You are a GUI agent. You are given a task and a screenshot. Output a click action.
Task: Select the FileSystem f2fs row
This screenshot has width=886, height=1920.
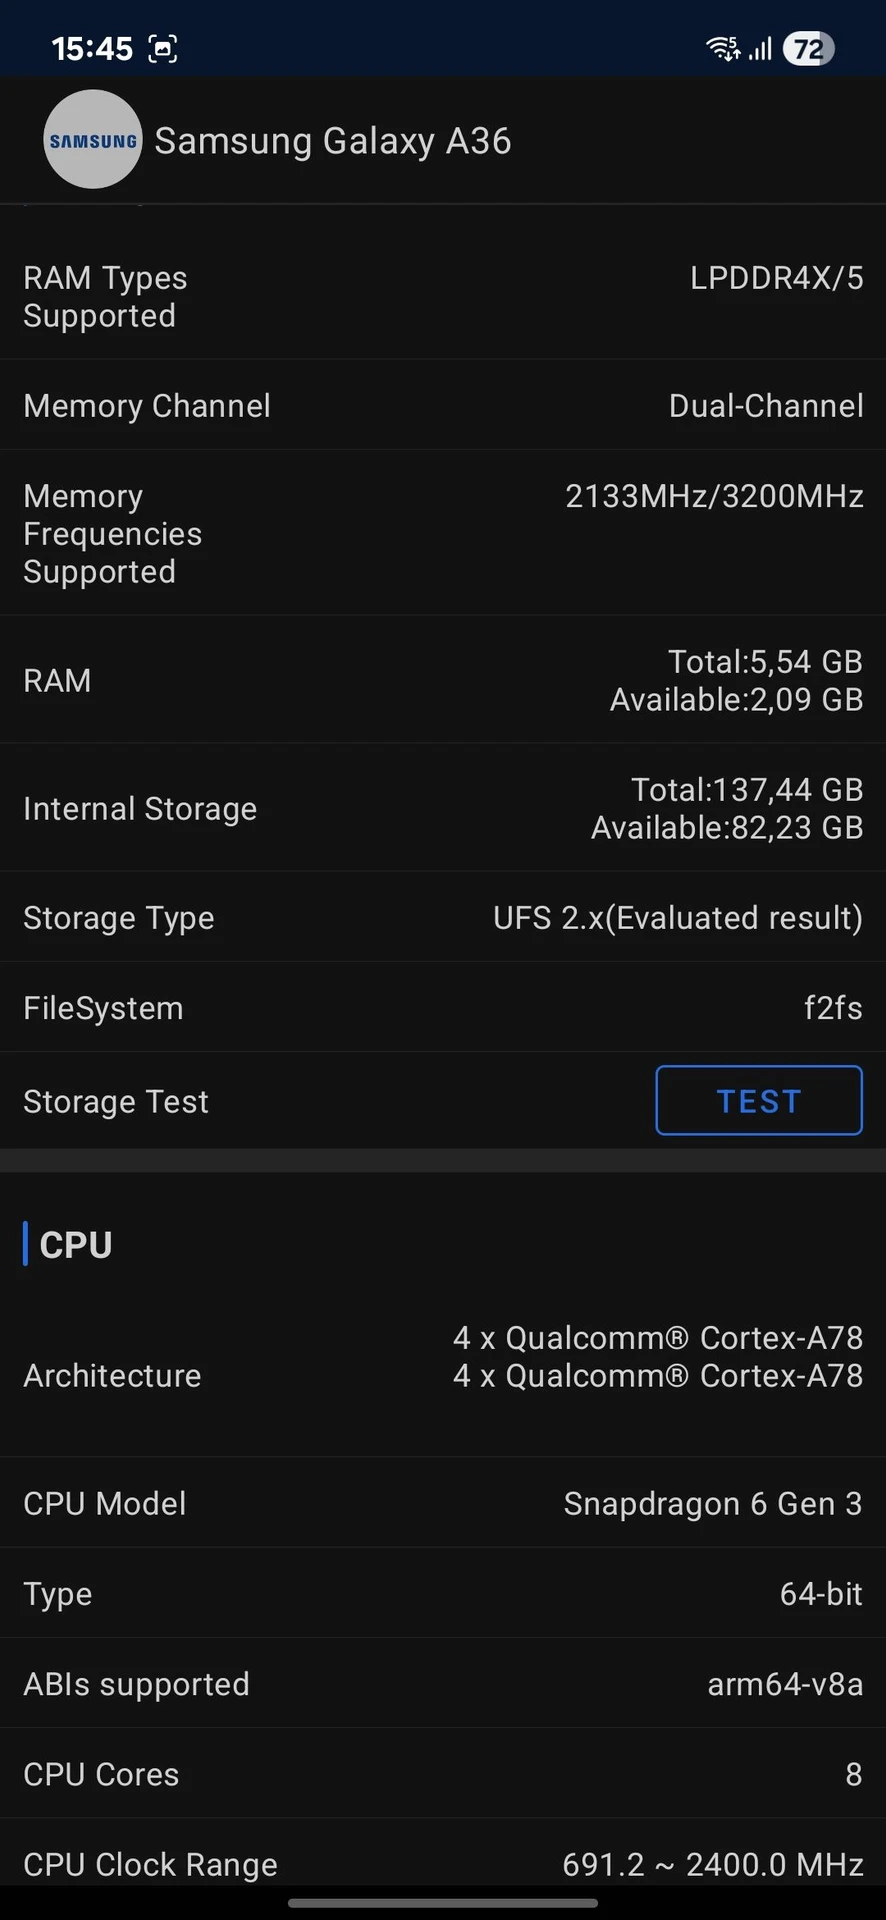tap(443, 1008)
